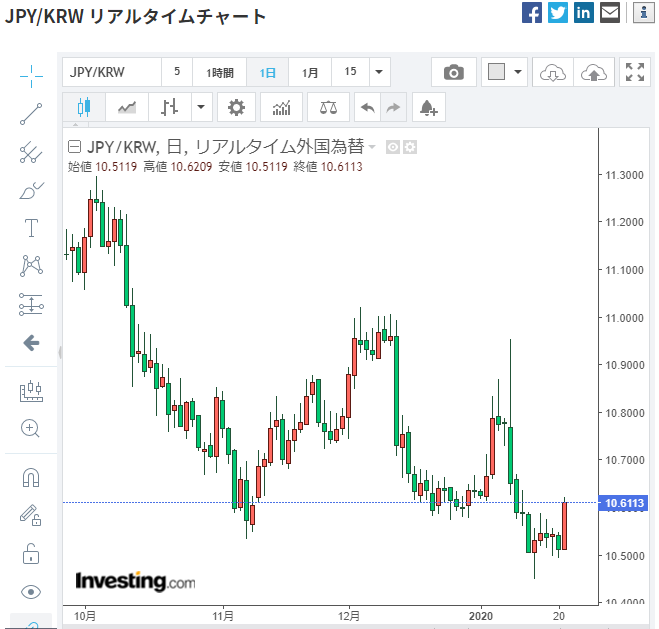Select the 1日 interval

[x=267, y=72]
